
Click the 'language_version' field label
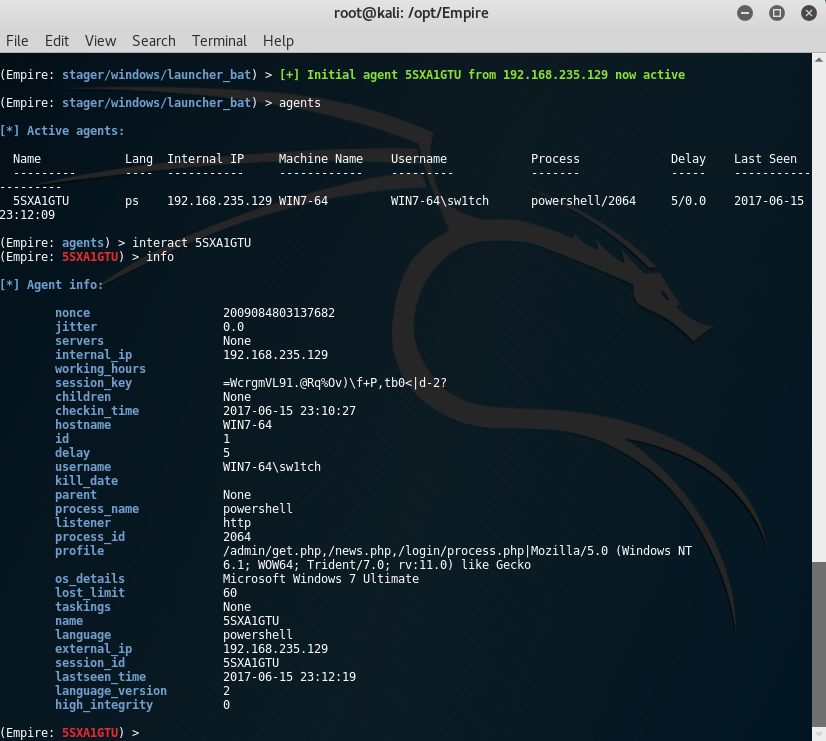point(111,691)
